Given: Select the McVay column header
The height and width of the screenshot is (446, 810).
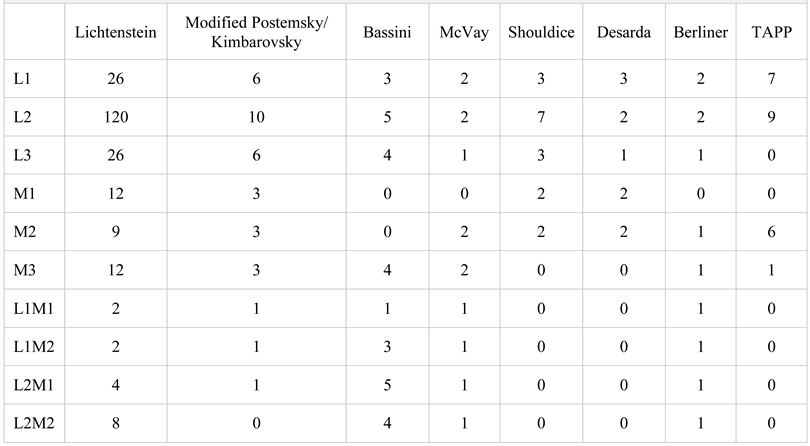Looking at the screenshot, I should [x=462, y=33].
